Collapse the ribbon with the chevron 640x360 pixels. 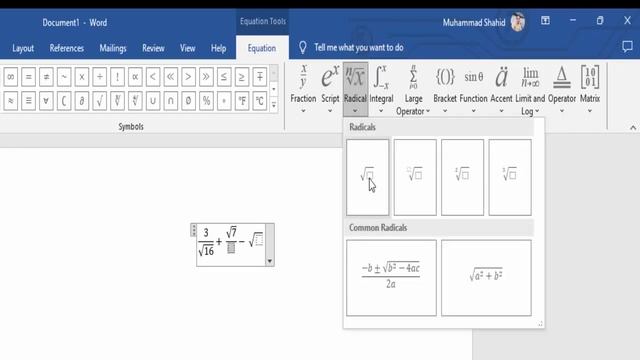pos(633,128)
